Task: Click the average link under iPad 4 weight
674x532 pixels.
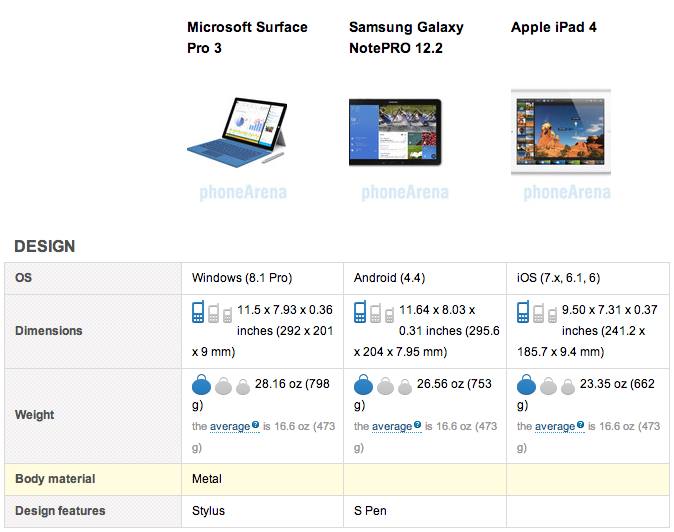Action: (555, 427)
